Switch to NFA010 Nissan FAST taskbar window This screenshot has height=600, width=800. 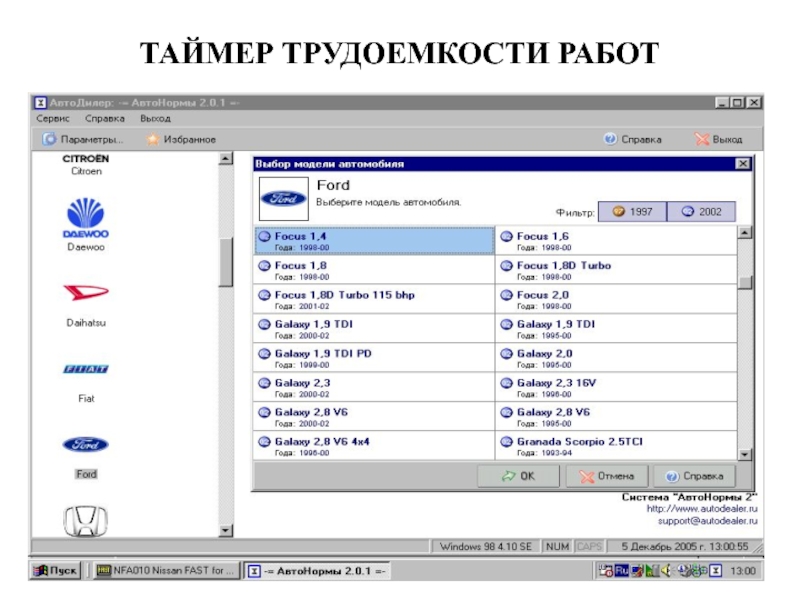[166, 570]
